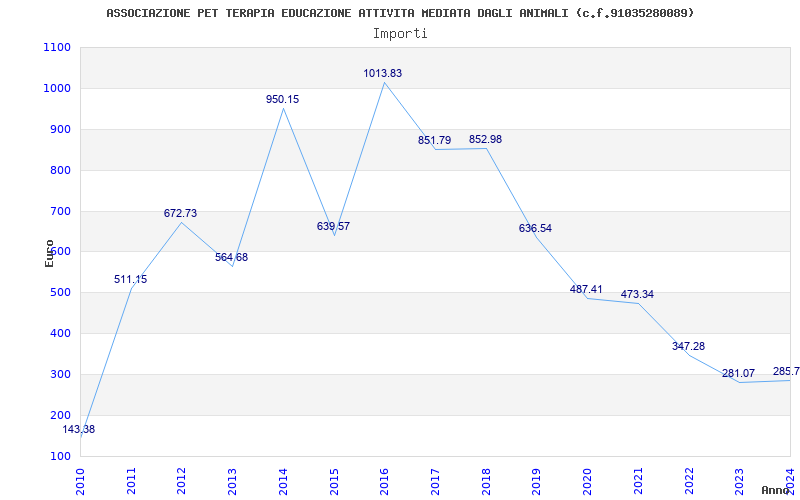The width and height of the screenshot is (800, 500).
Task: Select data label 564.68
Action: 231,257
